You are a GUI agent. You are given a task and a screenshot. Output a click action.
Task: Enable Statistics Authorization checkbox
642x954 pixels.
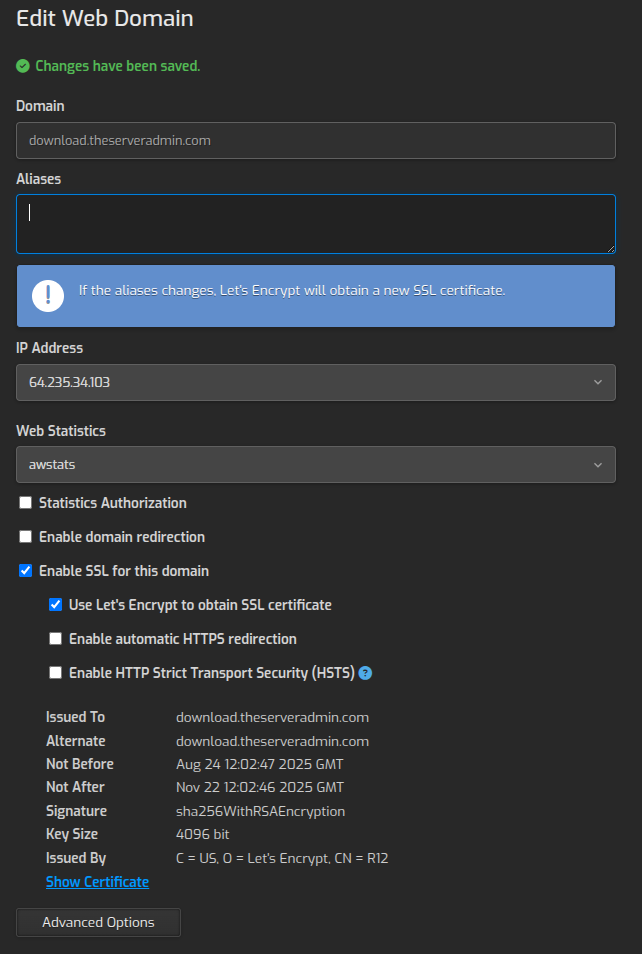tap(26, 503)
